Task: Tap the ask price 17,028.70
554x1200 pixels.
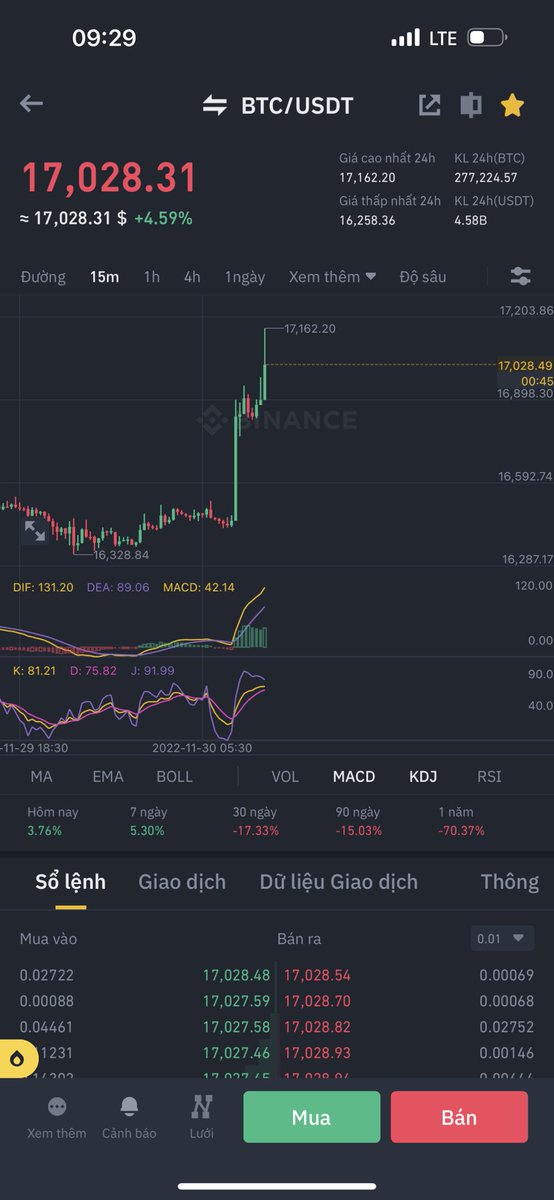Action: 318,1001
